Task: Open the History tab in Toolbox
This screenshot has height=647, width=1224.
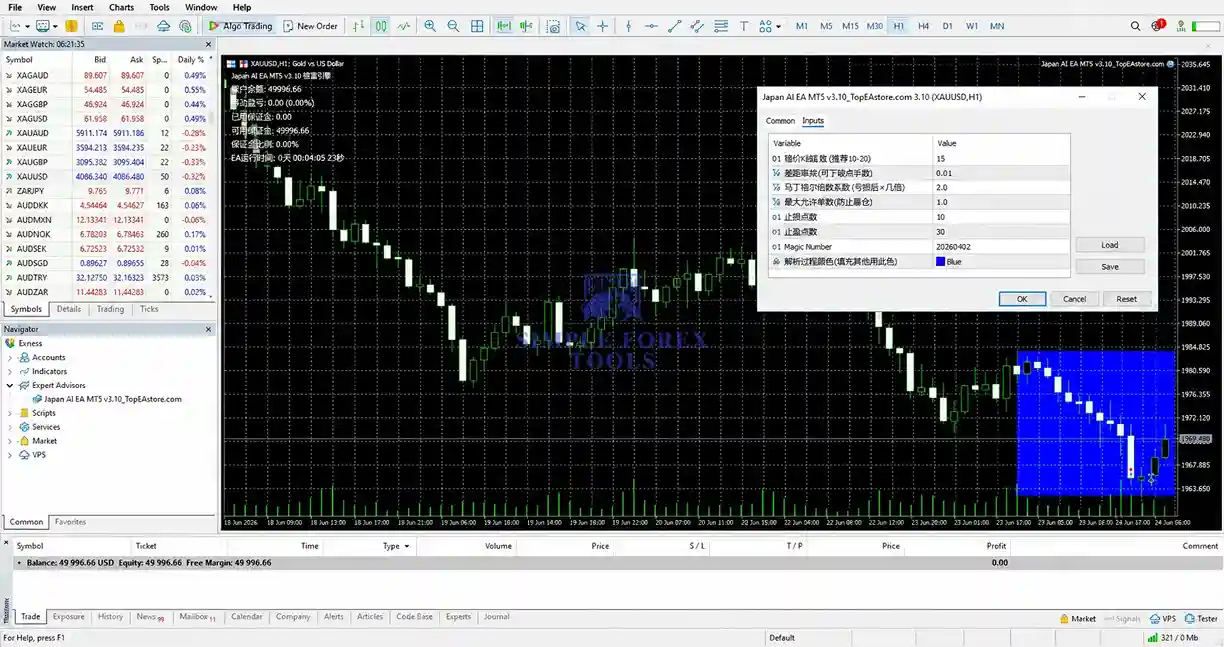Action: point(110,617)
